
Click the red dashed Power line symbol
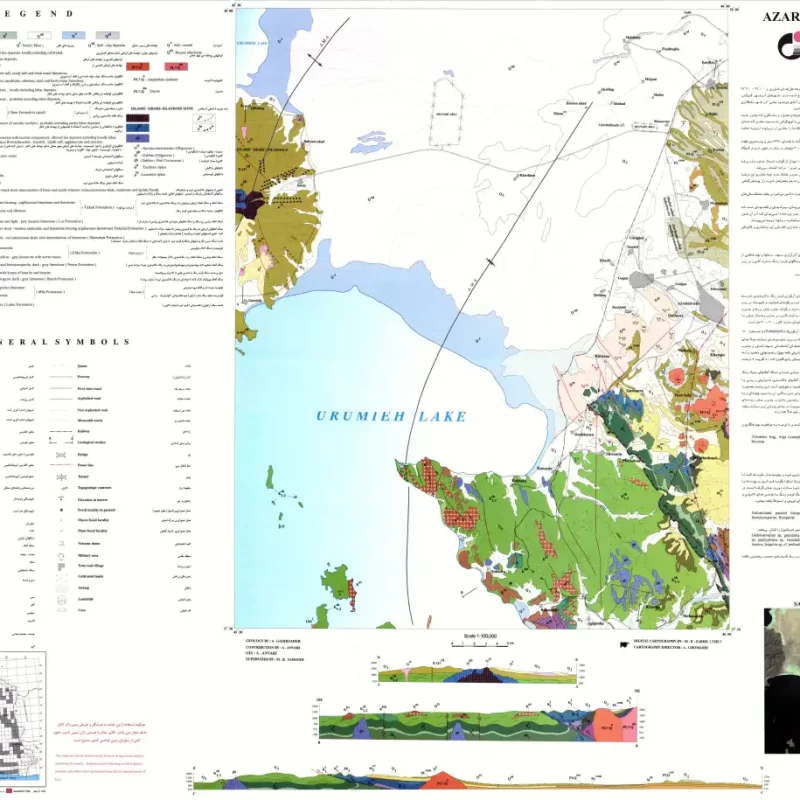(61, 465)
